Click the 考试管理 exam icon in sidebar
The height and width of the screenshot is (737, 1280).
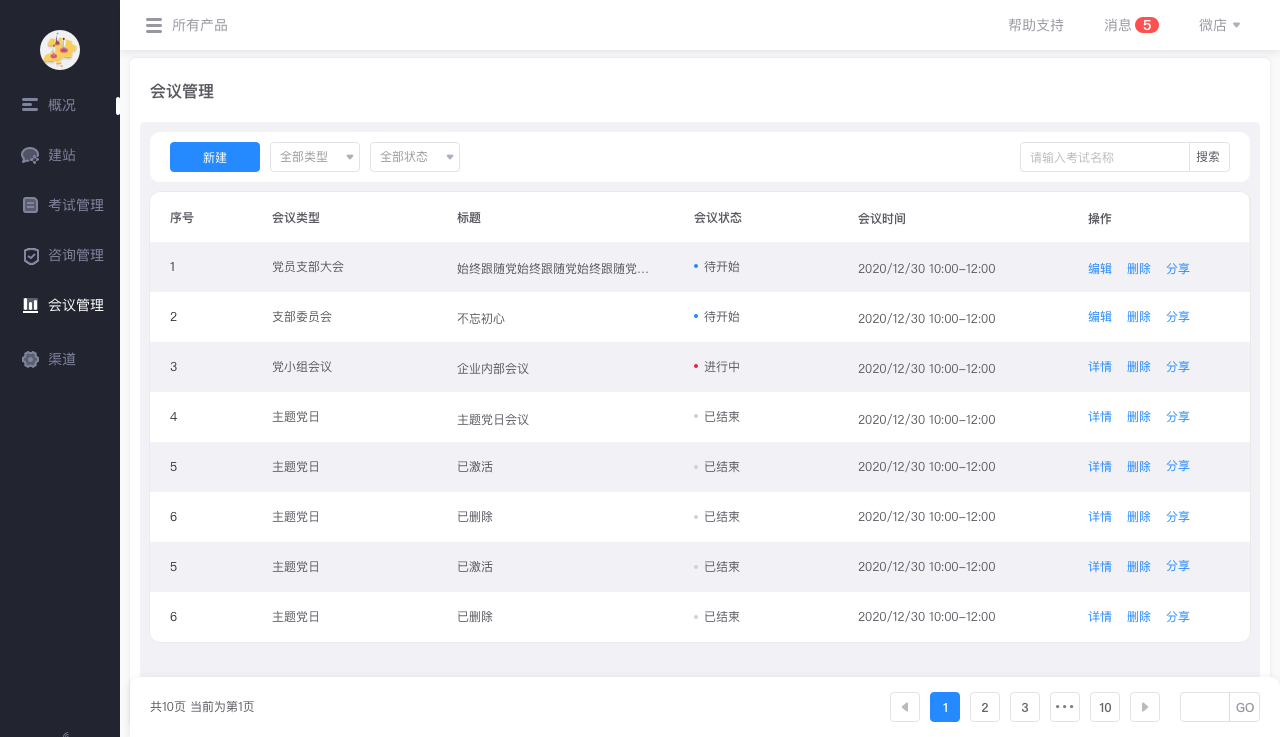[x=30, y=205]
